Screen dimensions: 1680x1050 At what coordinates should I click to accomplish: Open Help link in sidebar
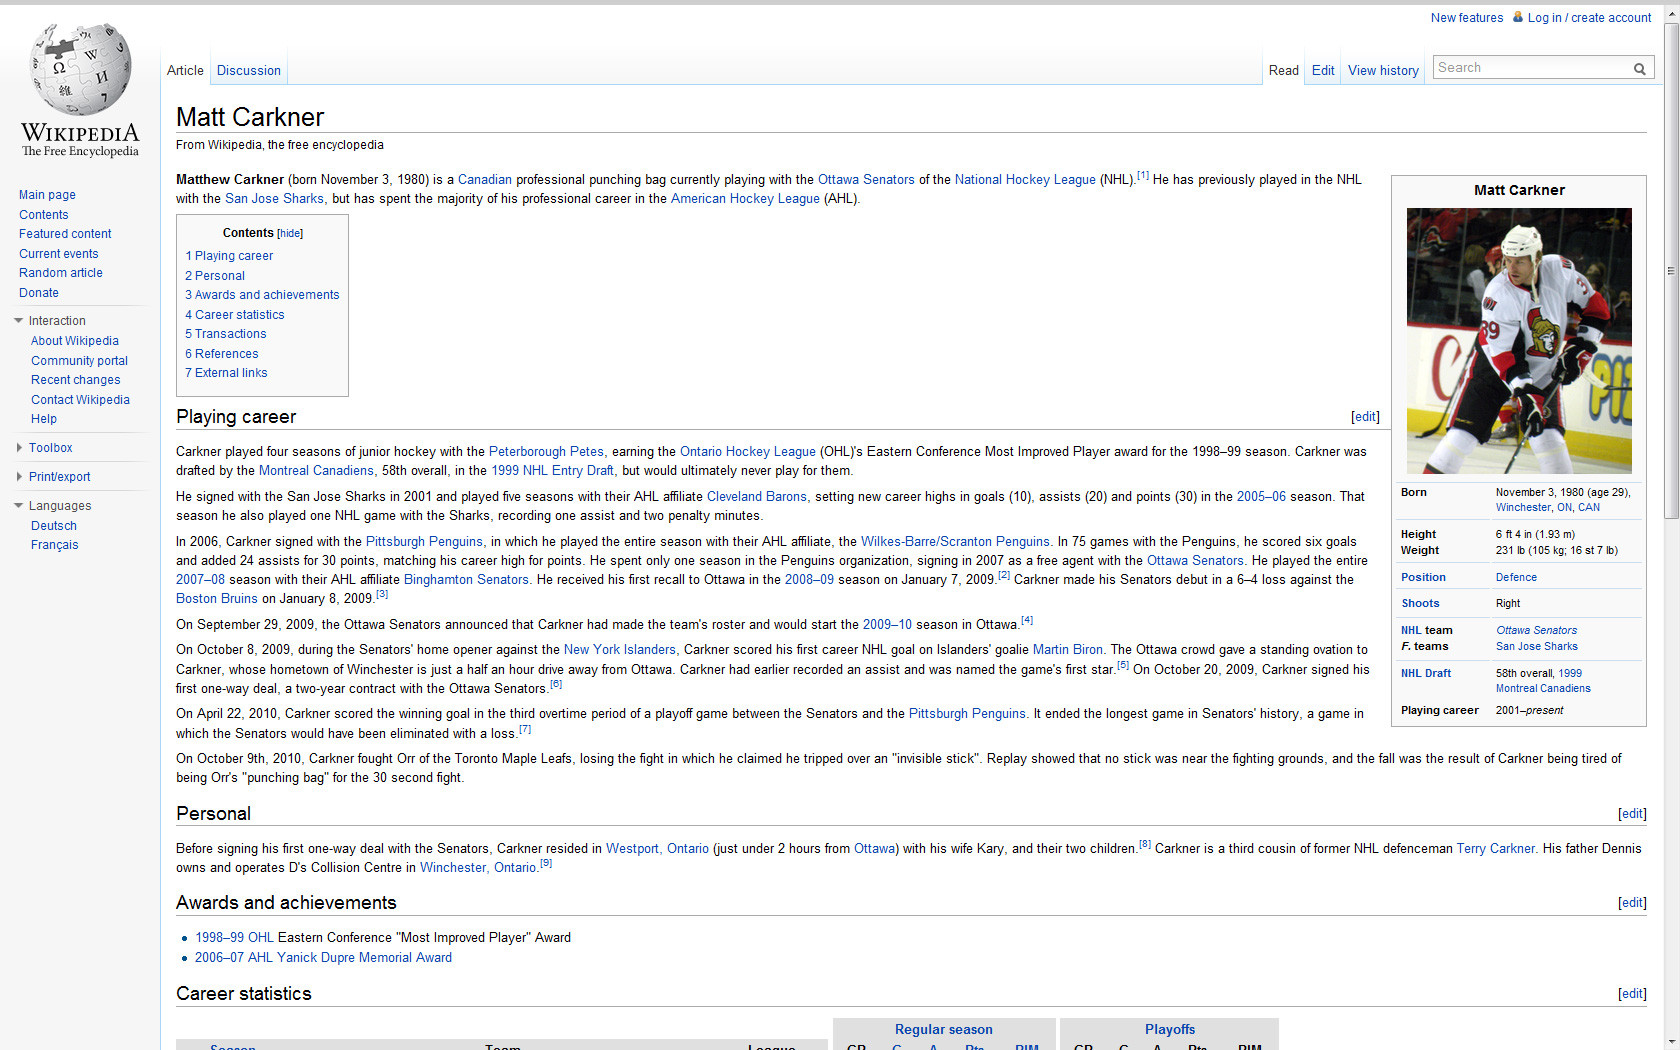click(44, 419)
